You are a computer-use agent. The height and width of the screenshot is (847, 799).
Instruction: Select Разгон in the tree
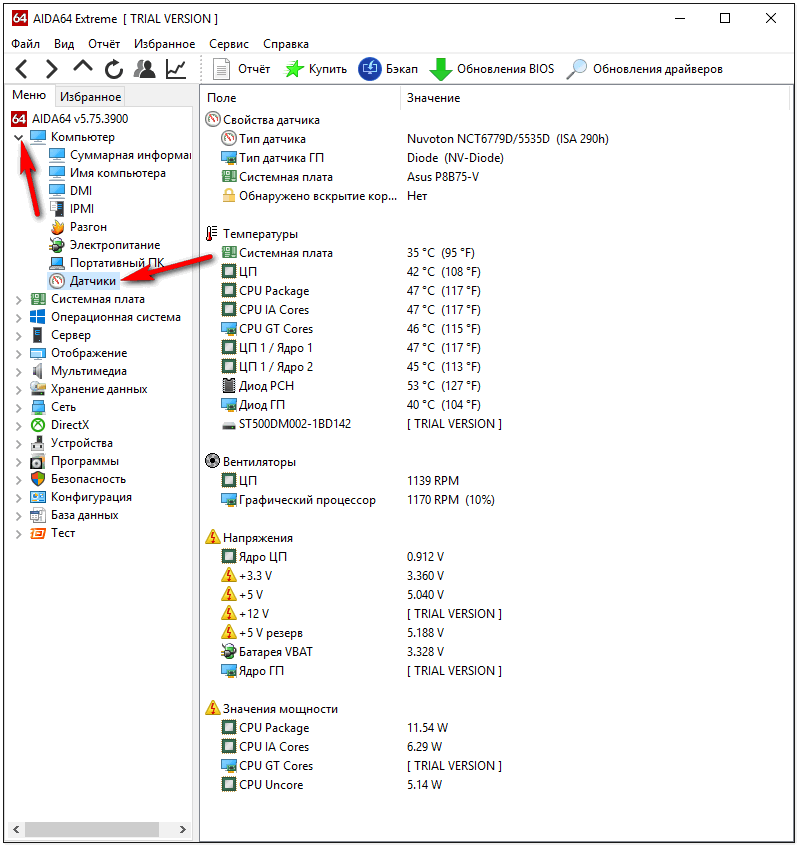[x=88, y=227]
